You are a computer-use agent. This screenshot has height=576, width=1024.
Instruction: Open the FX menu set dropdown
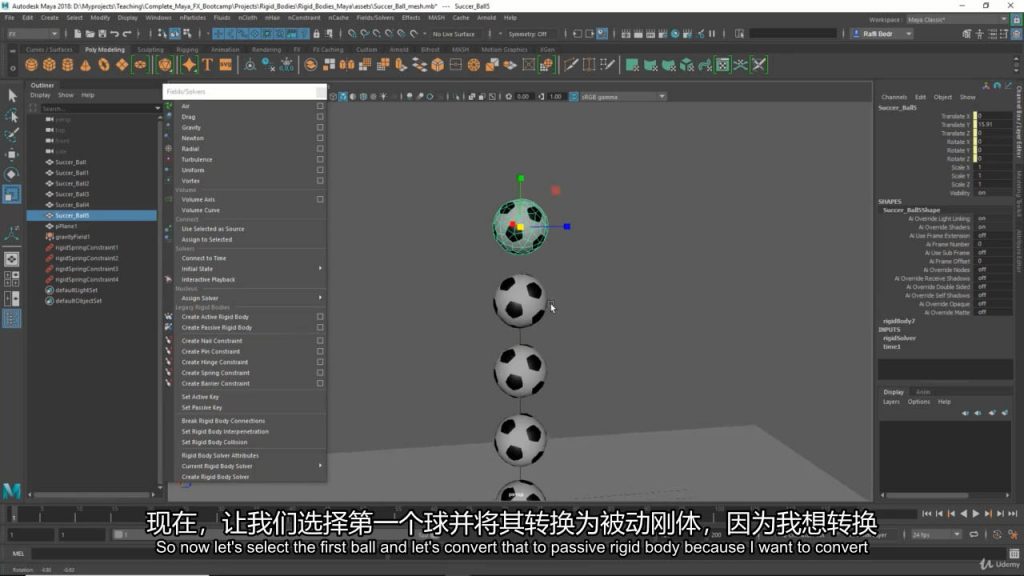33,34
